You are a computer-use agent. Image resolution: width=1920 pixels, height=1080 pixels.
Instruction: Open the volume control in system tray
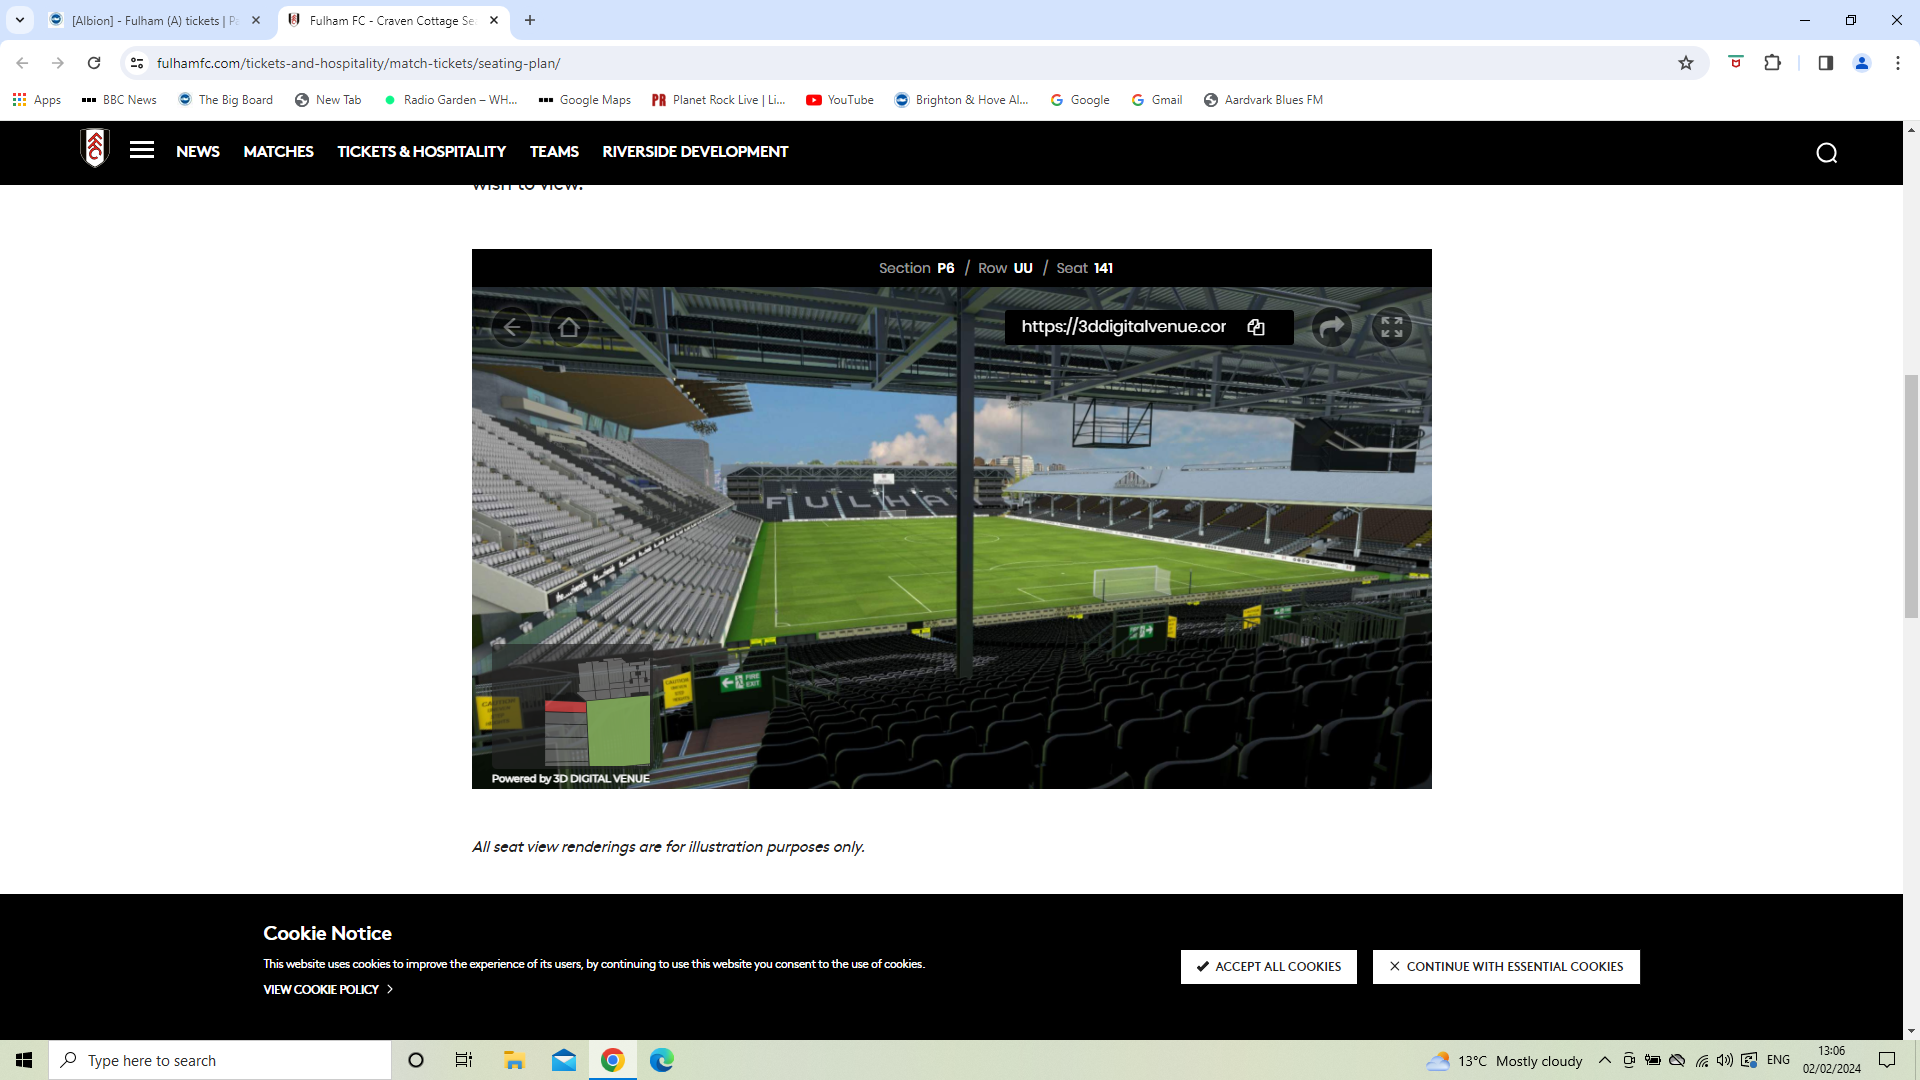[x=1725, y=1060]
